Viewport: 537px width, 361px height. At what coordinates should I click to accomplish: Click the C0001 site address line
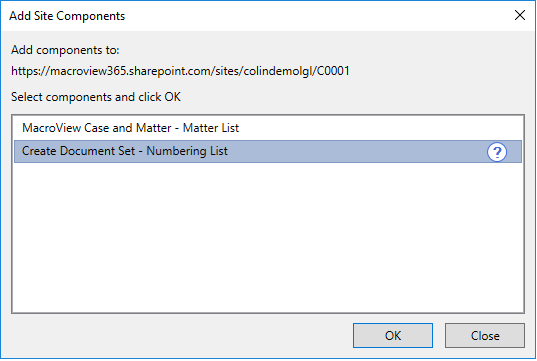click(x=180, y=71)
